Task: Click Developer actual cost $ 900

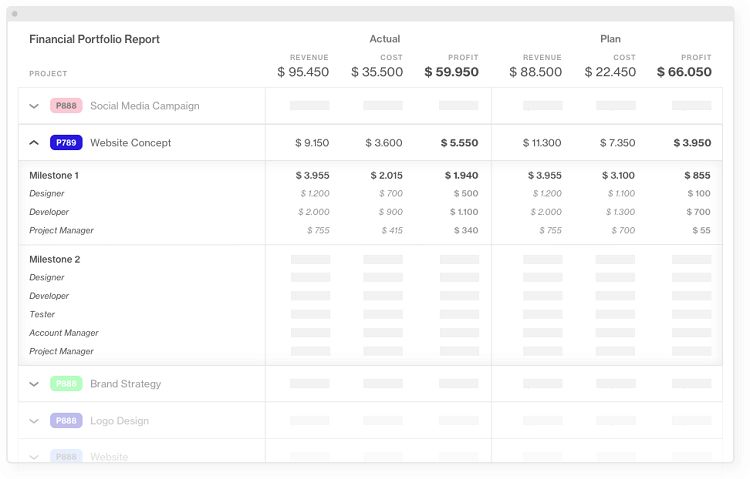Action: tap(390, 212)
